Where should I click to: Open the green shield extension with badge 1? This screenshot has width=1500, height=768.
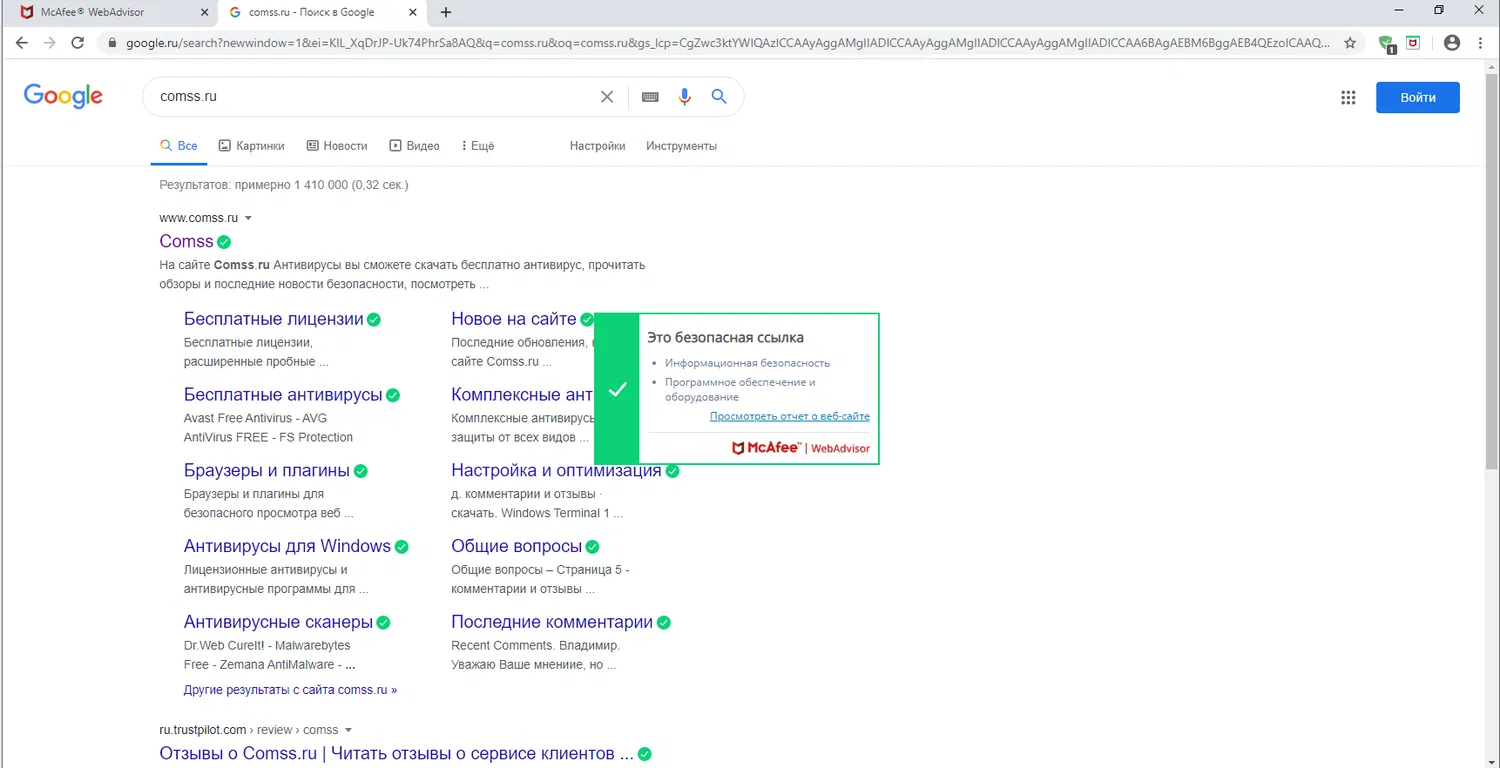[x=1386, y=44]
